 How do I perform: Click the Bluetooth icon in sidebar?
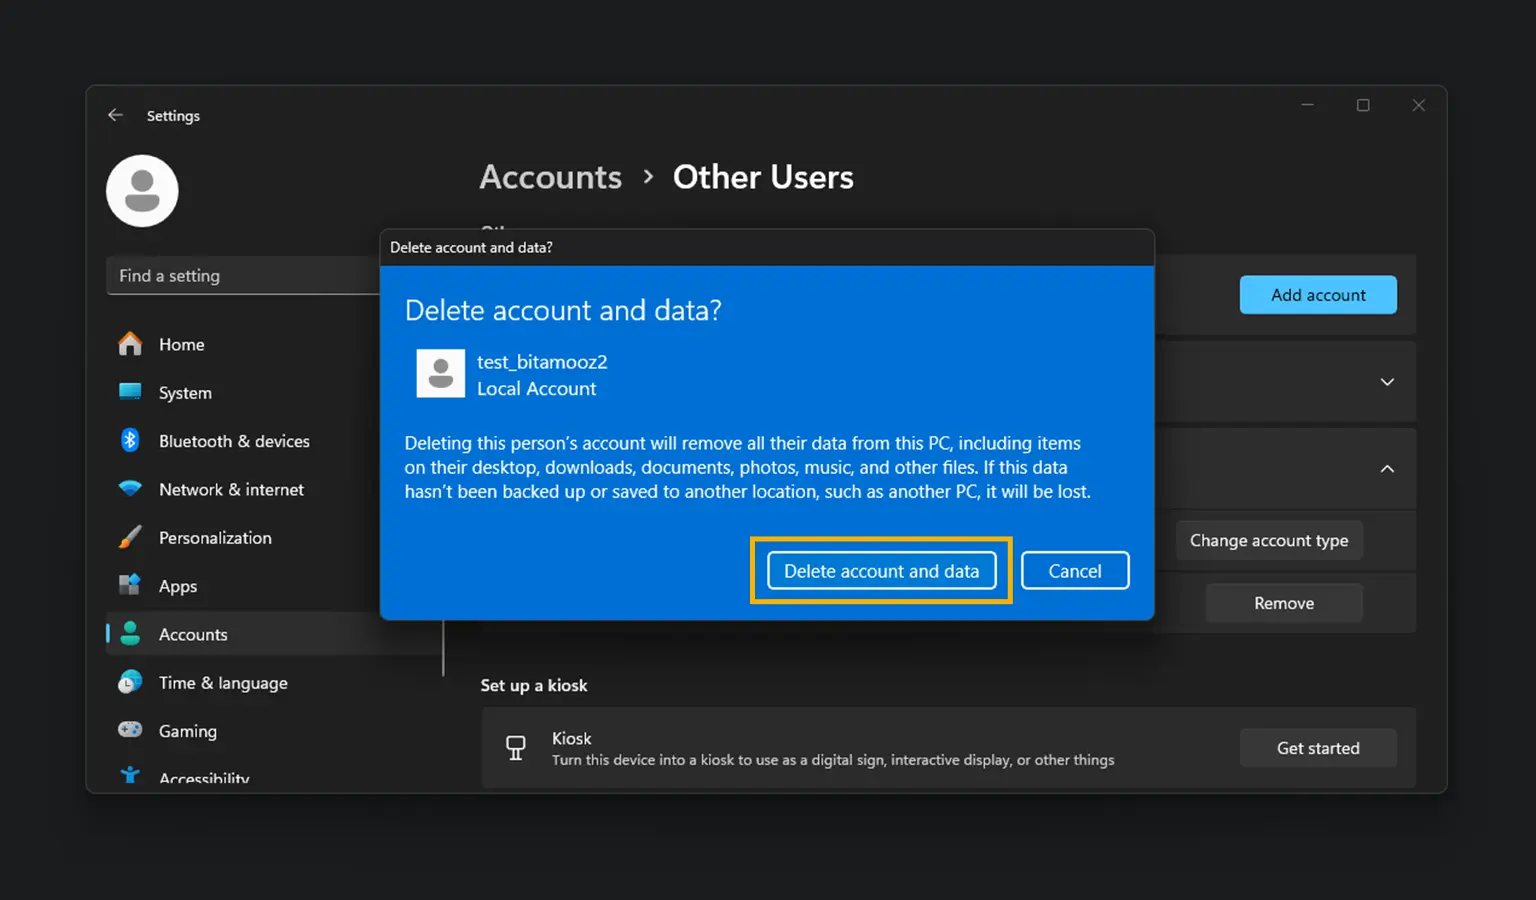click(130, 440)
